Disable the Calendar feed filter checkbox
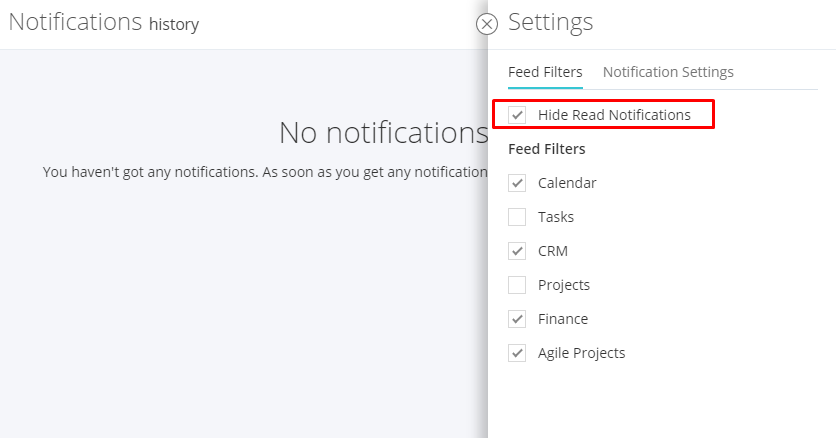This screenshot has height=438, width=836. click(x=517, y=183)
